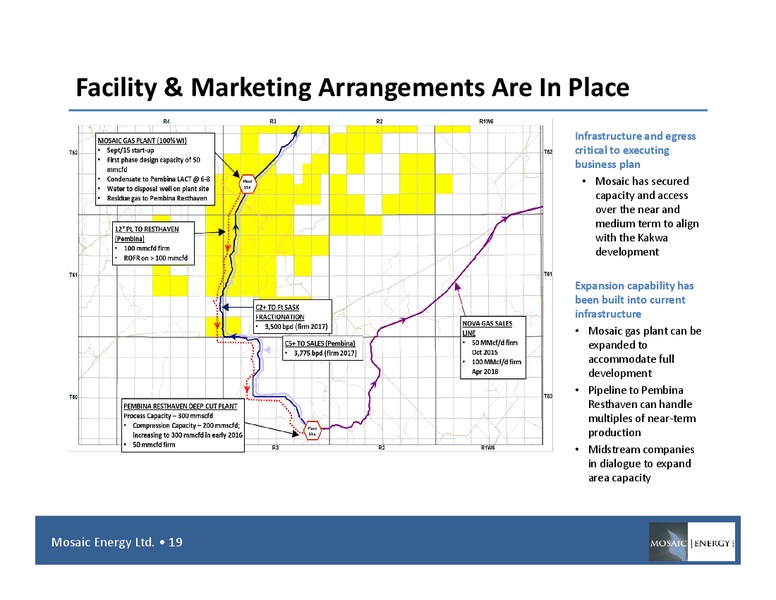The width and height of the screenshot is (776, 600).
Task: Click 'Process Capacity – 300 mmscfd' line
Action: coord(168,416)
